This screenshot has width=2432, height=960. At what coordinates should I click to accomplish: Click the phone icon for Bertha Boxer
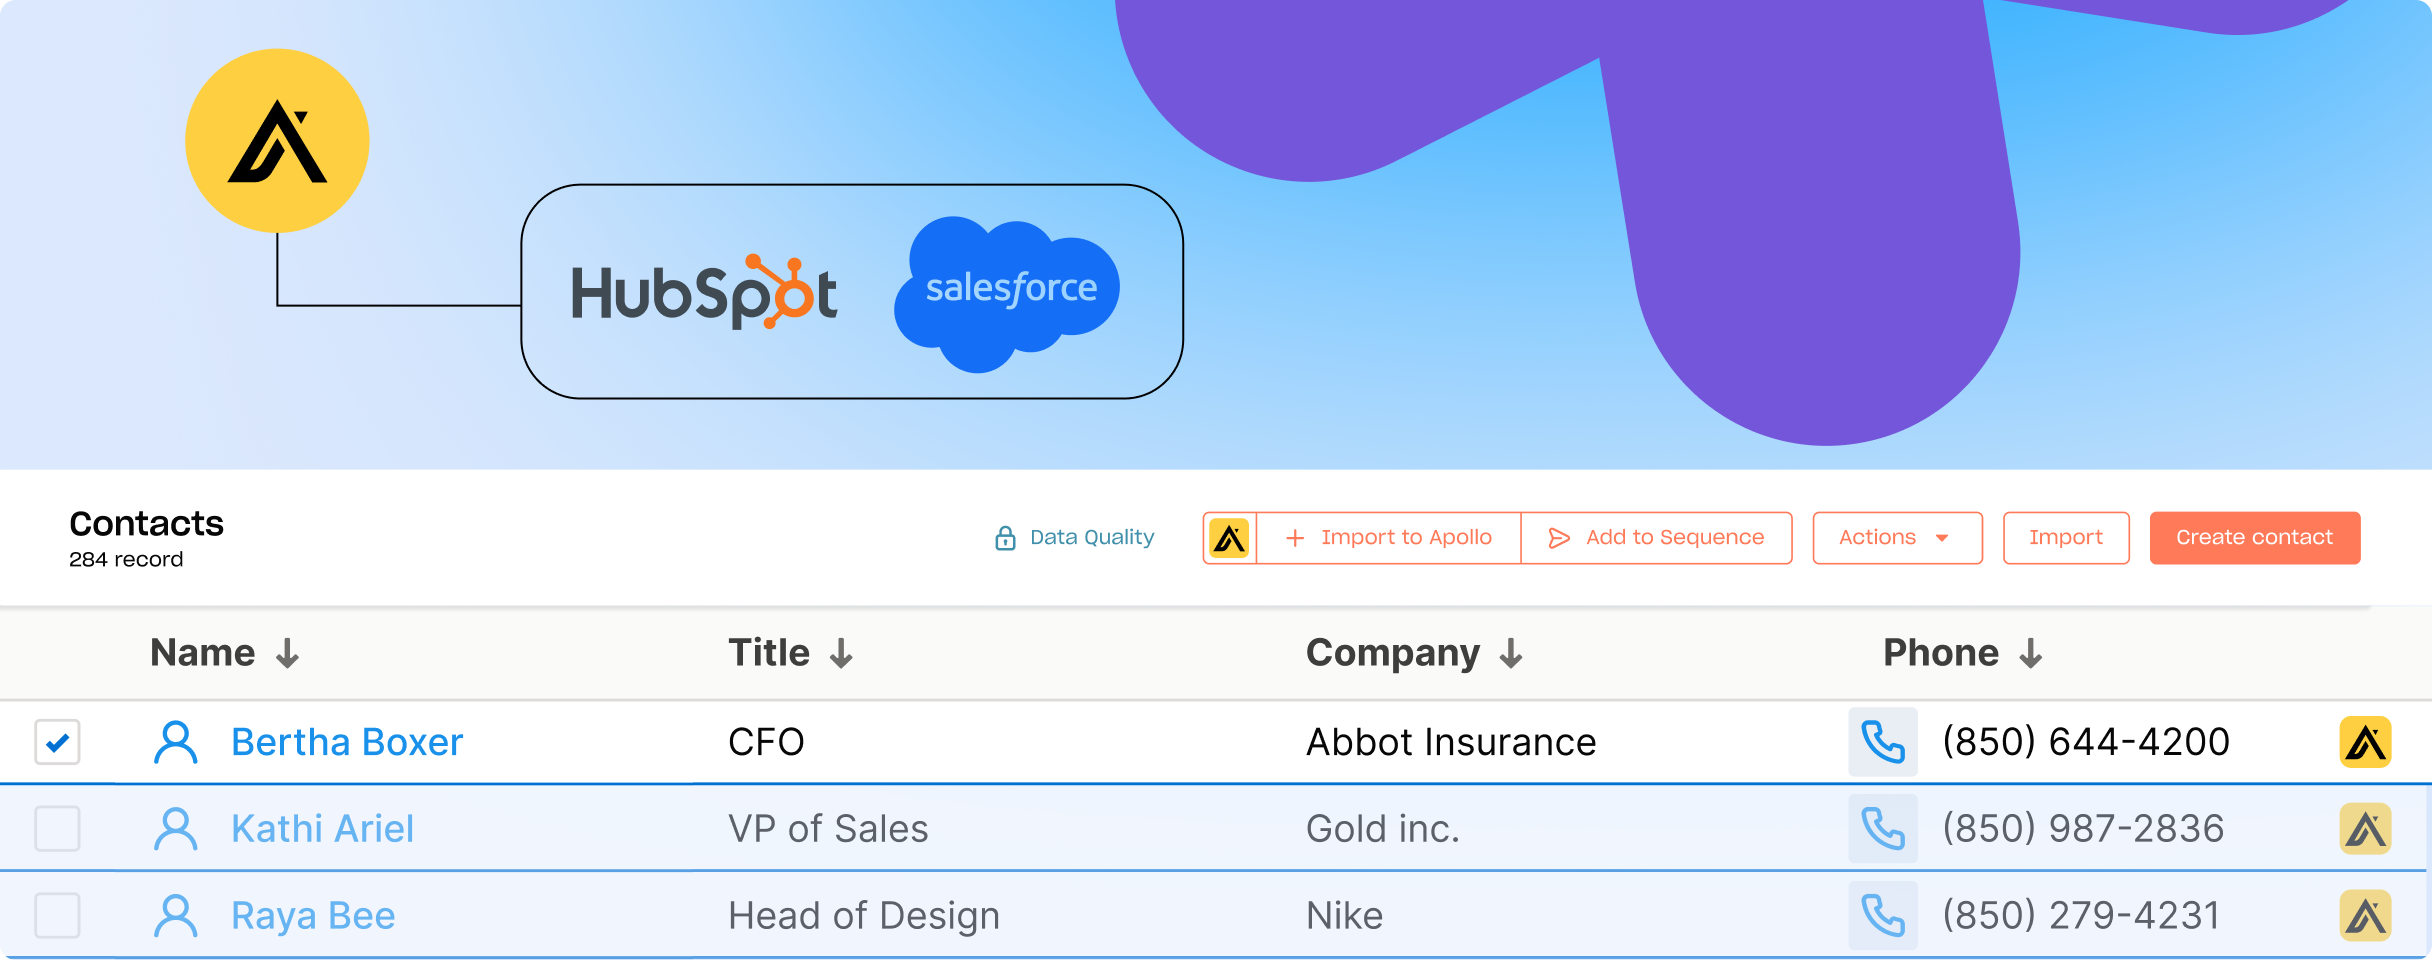(x=1882, y=742)
